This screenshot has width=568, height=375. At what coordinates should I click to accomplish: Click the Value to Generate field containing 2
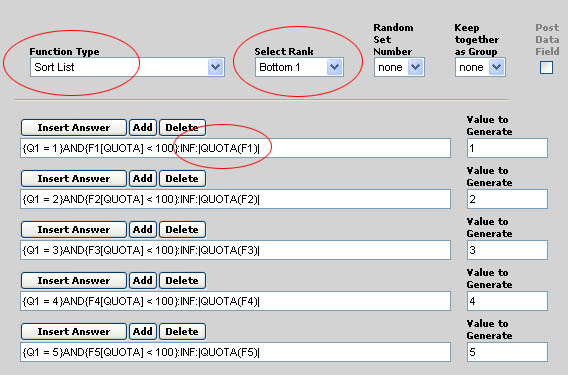[507, 199]
